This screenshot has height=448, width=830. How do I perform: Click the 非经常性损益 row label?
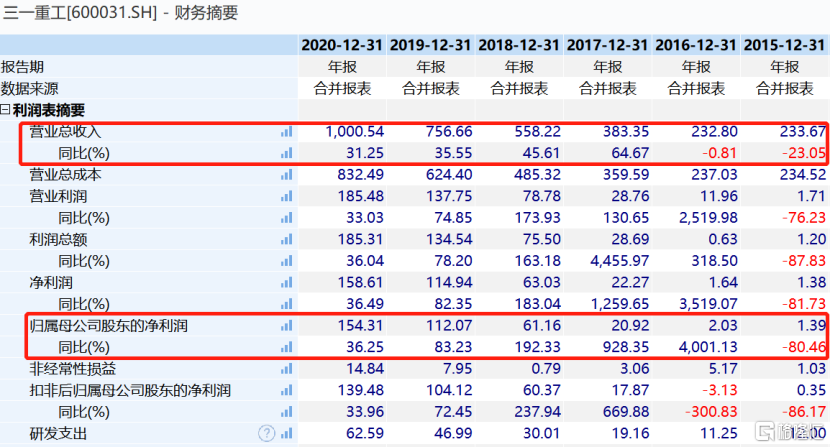(x=73, y=369)
